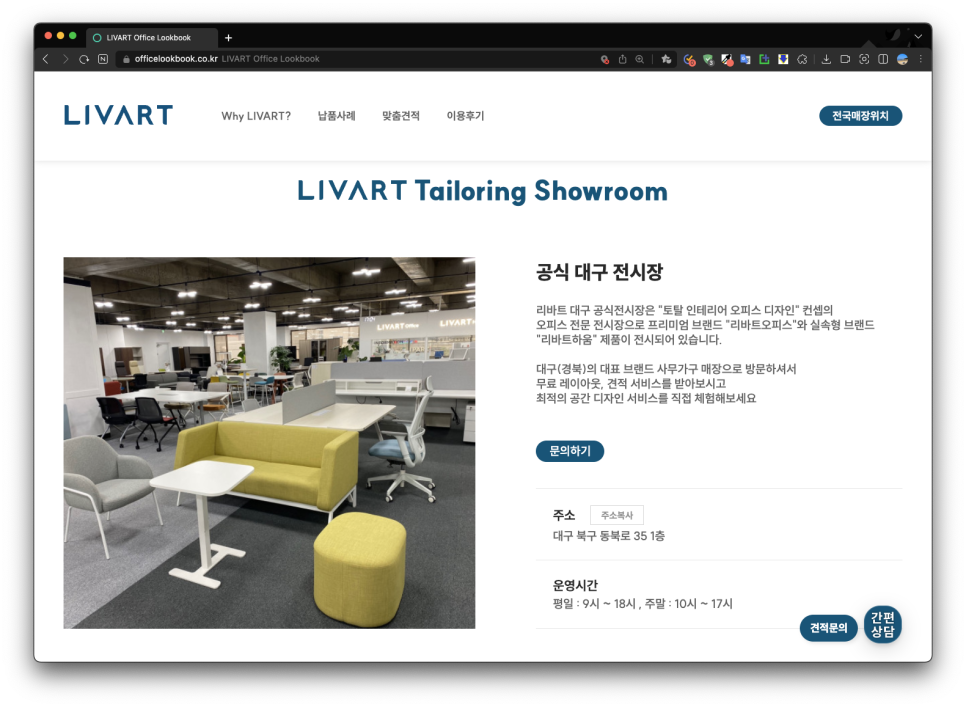Copy address with 주소복사 button
The width and height of the screenshot is (966, 707).
(x=617, y=515)
